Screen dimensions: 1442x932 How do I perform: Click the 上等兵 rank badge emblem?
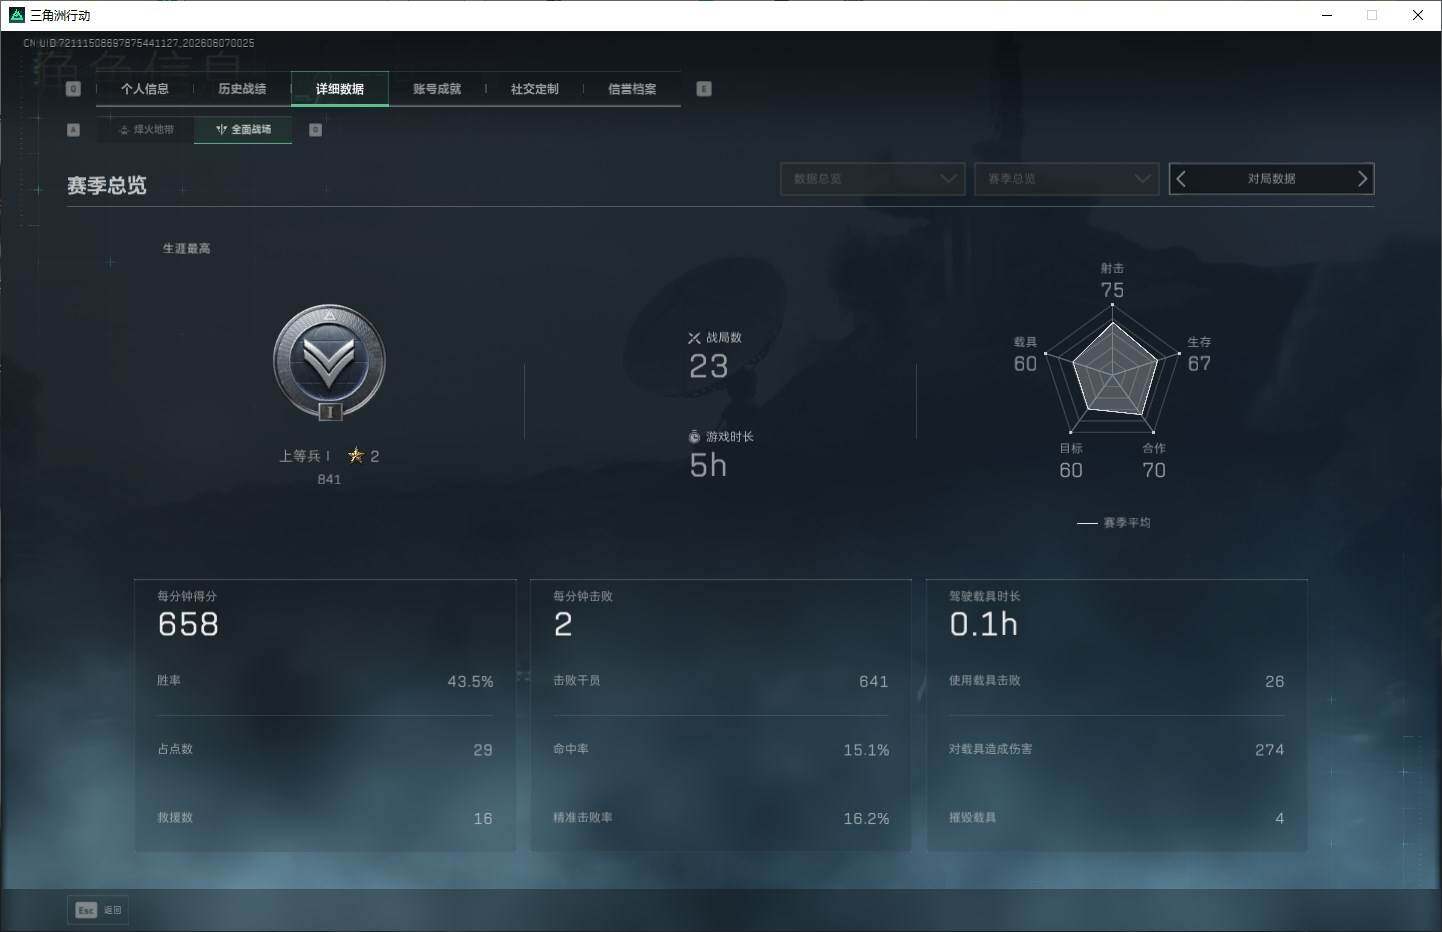[329, 362]
